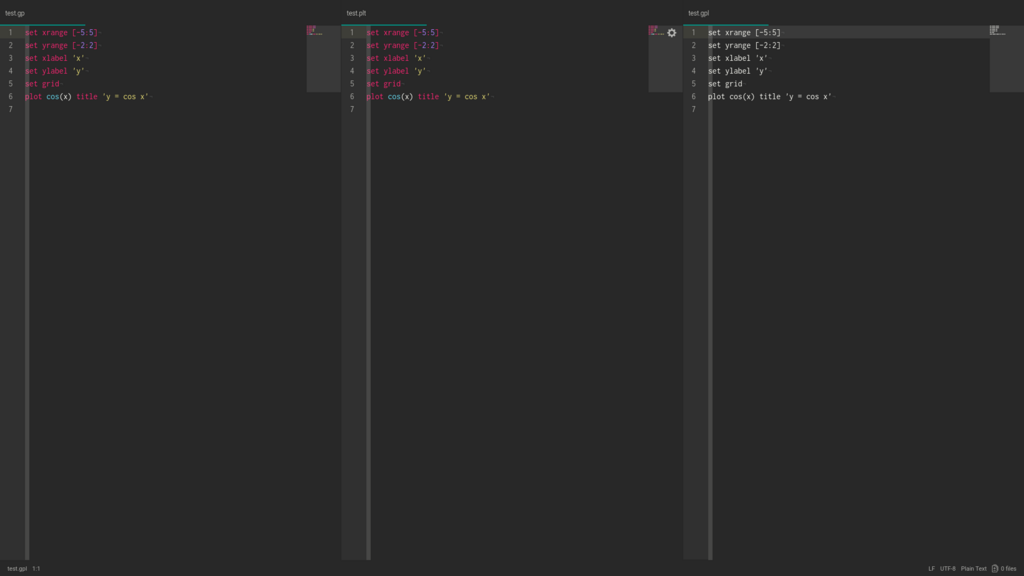
Task: Place cursor on 'set yrange [-2:2]' in test.gp
Action: [x=61, y=45]
